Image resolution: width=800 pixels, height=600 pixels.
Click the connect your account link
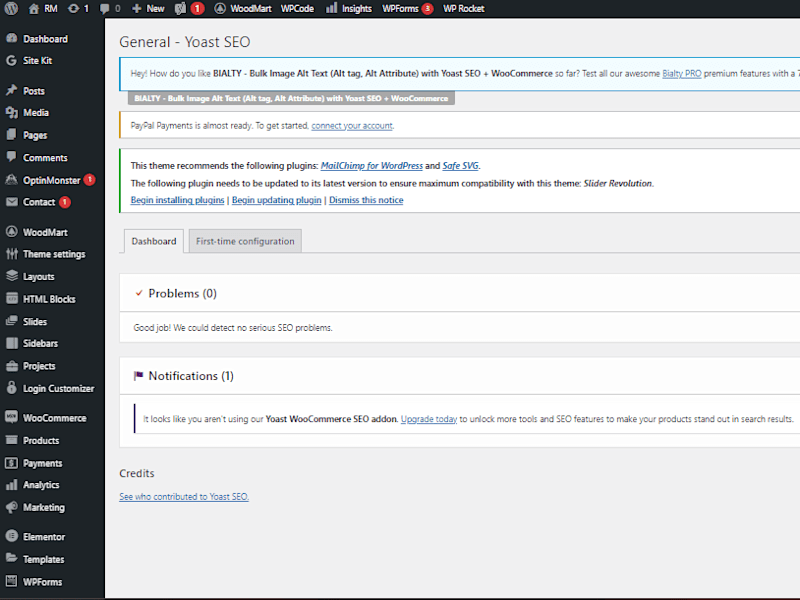point(352,126)
